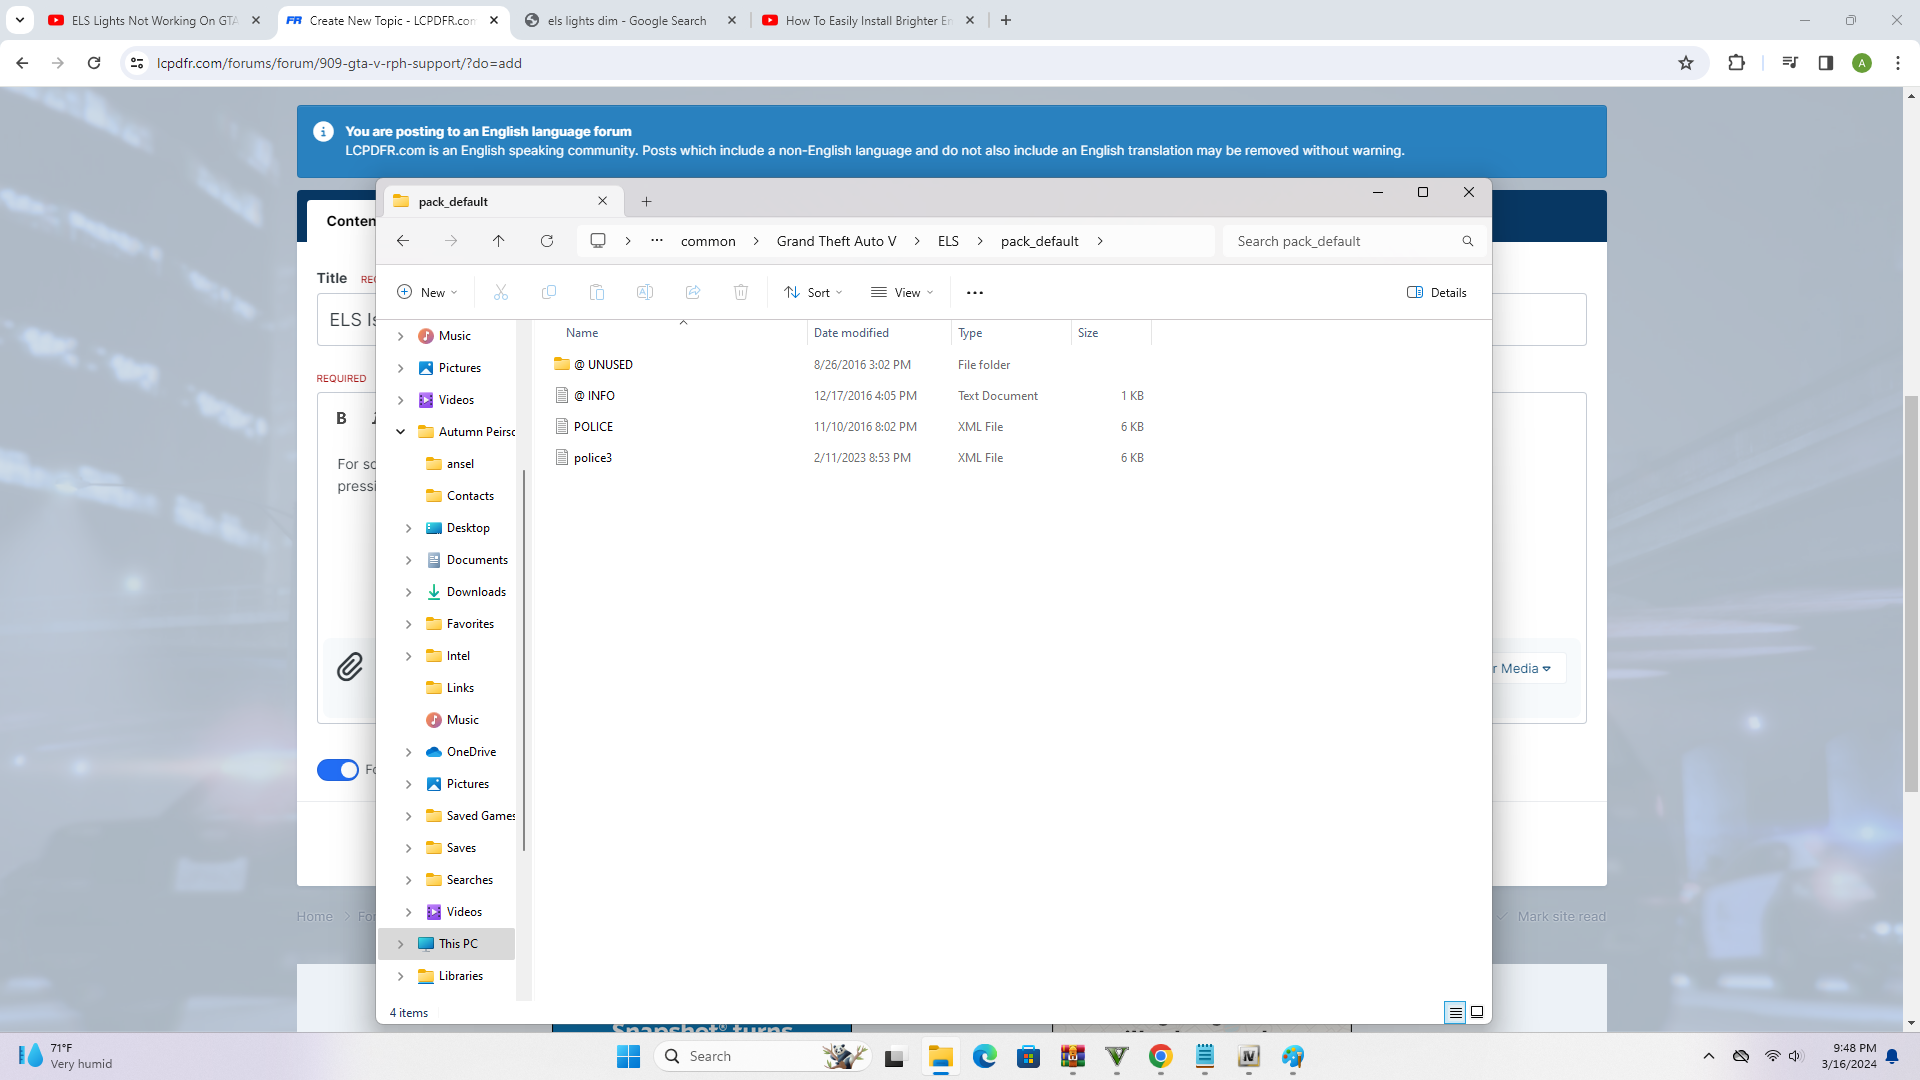This screenshot has height=1080, width=1920.
Task: Click the Up directory arrow icon
Action: point(498,241)
